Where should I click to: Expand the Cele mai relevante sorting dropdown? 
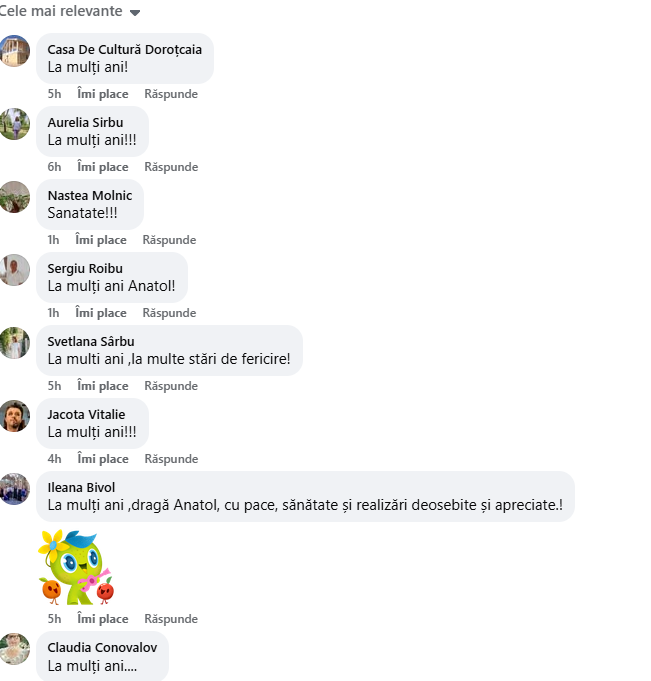(x=69, y=11)
